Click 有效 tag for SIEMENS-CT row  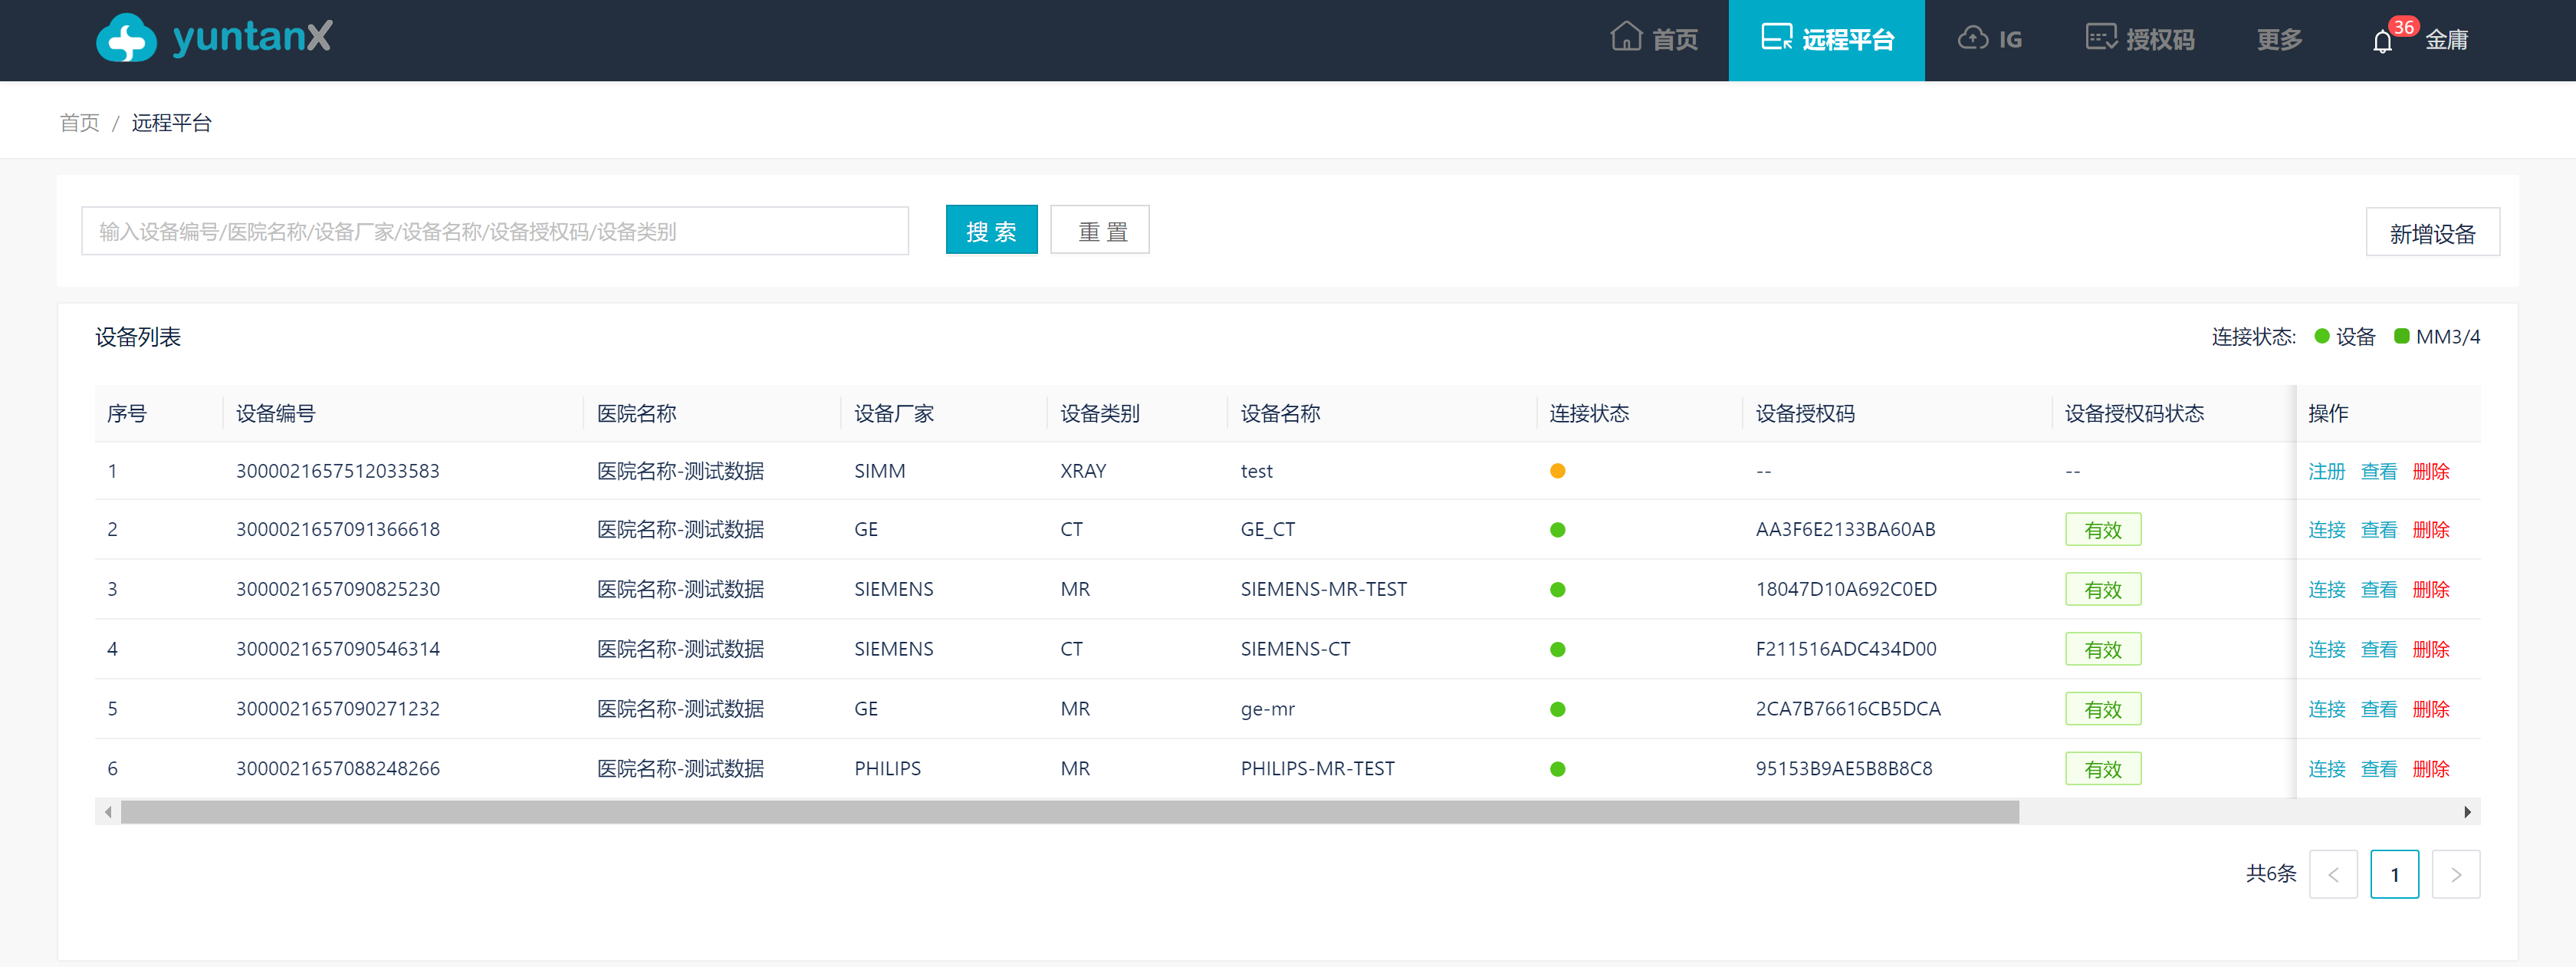pyautogui.click(x=2102, y=649)
